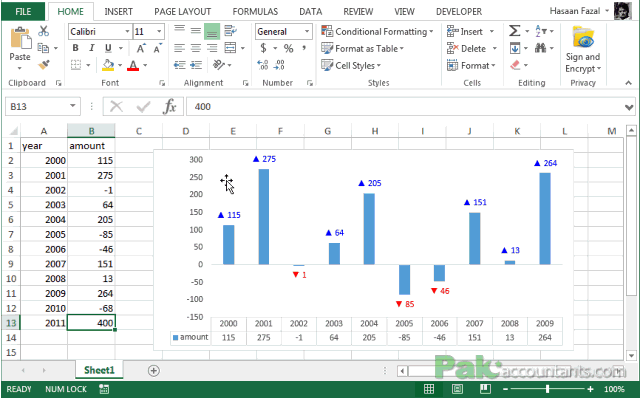The image size is (640, 398).
Task: Decrease font size with small A
Action: [157, 49]
